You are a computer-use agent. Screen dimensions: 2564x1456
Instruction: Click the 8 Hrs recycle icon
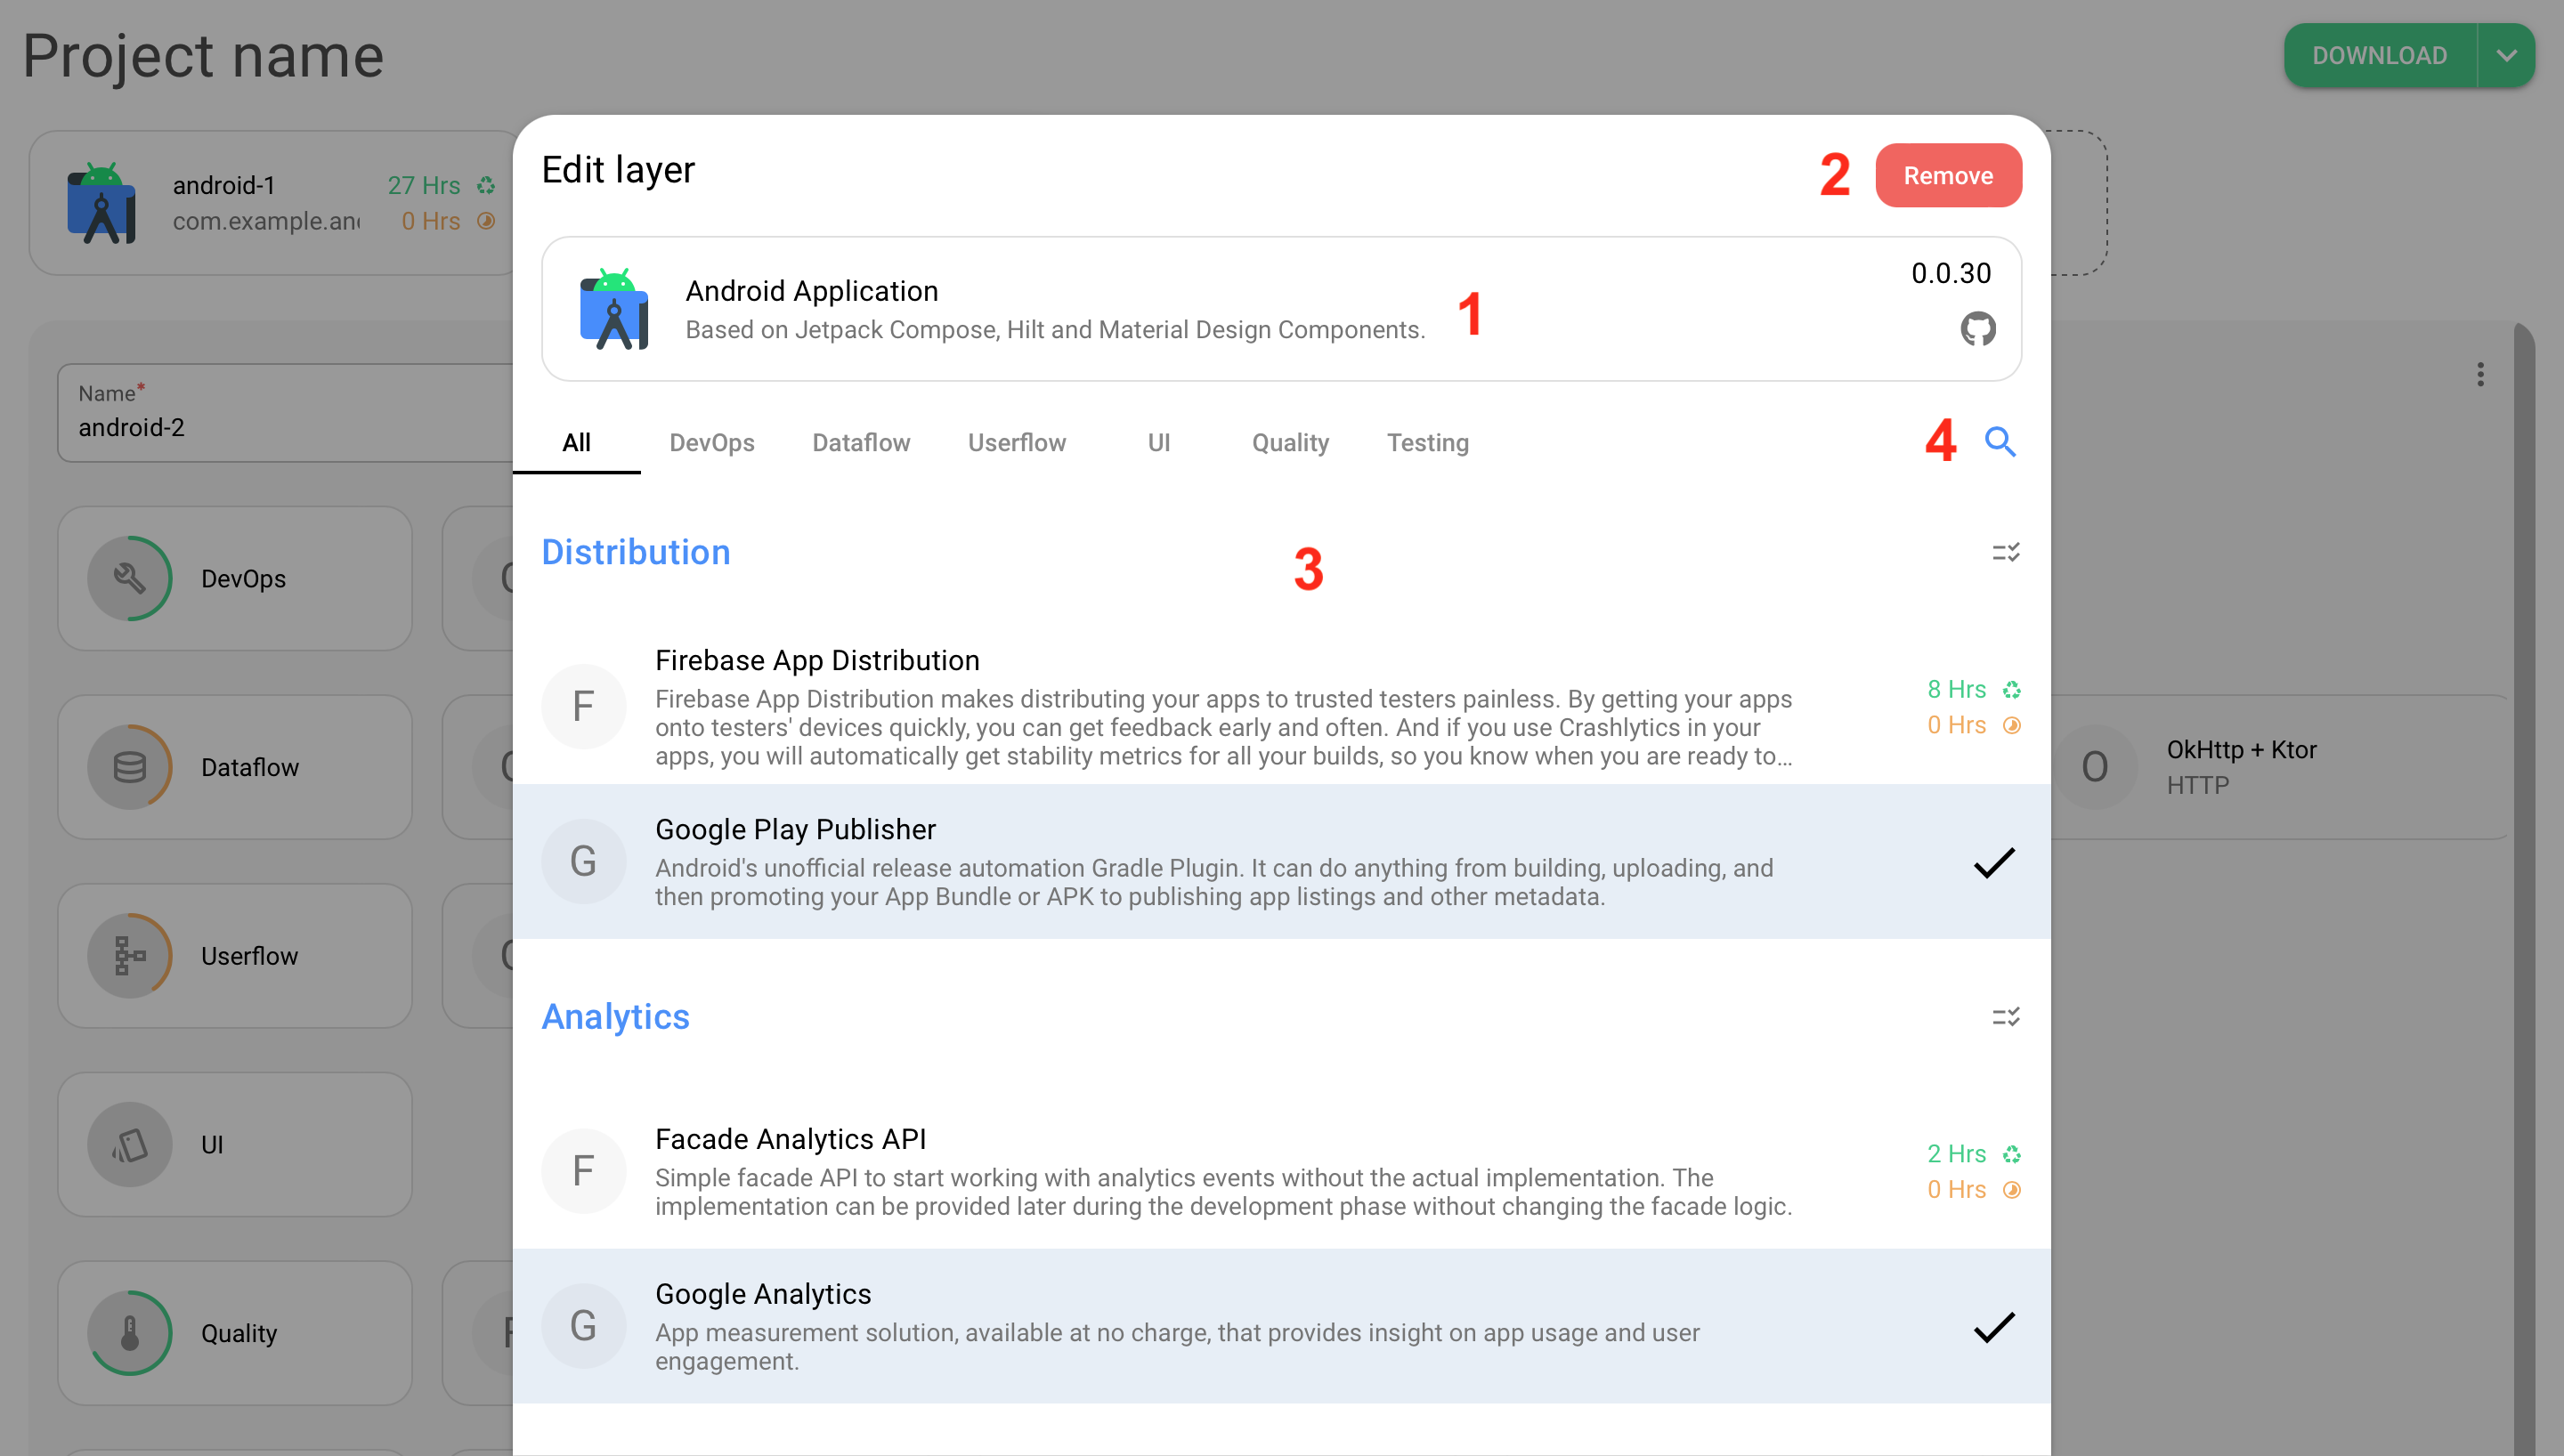(2011, 690)
